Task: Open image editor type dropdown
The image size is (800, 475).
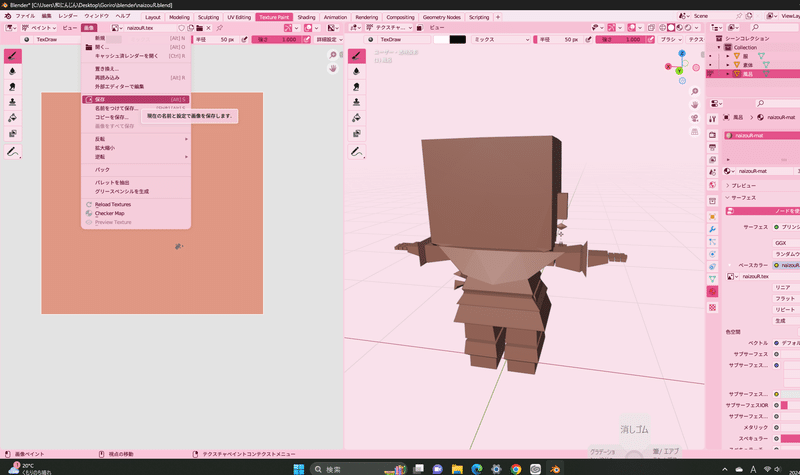Action: click(x=10, y=28)
